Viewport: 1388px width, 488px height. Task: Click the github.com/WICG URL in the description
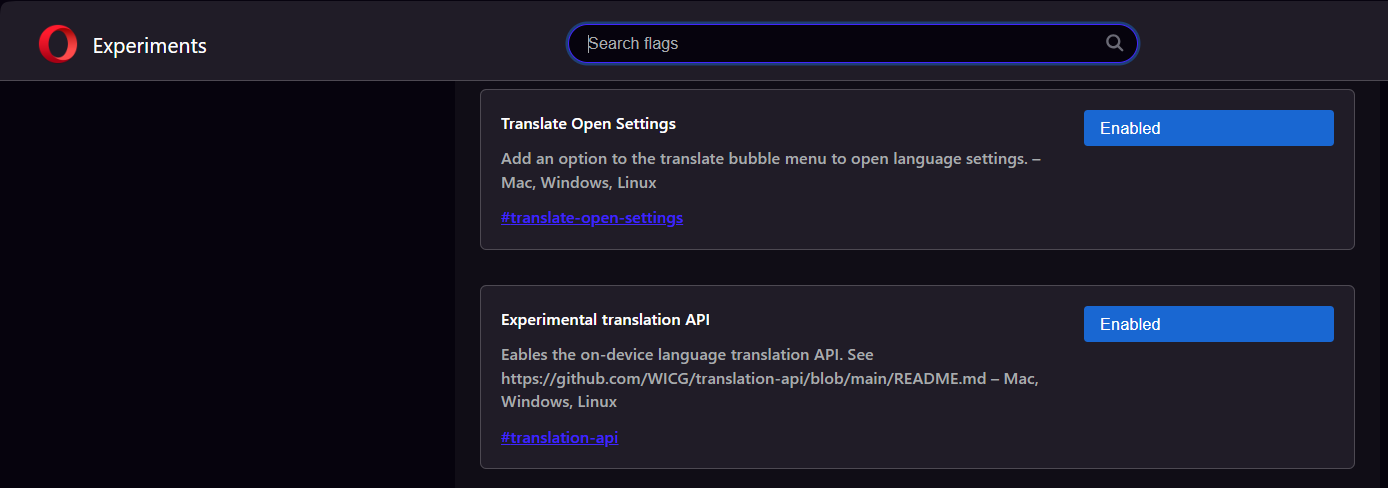[745, 378]
